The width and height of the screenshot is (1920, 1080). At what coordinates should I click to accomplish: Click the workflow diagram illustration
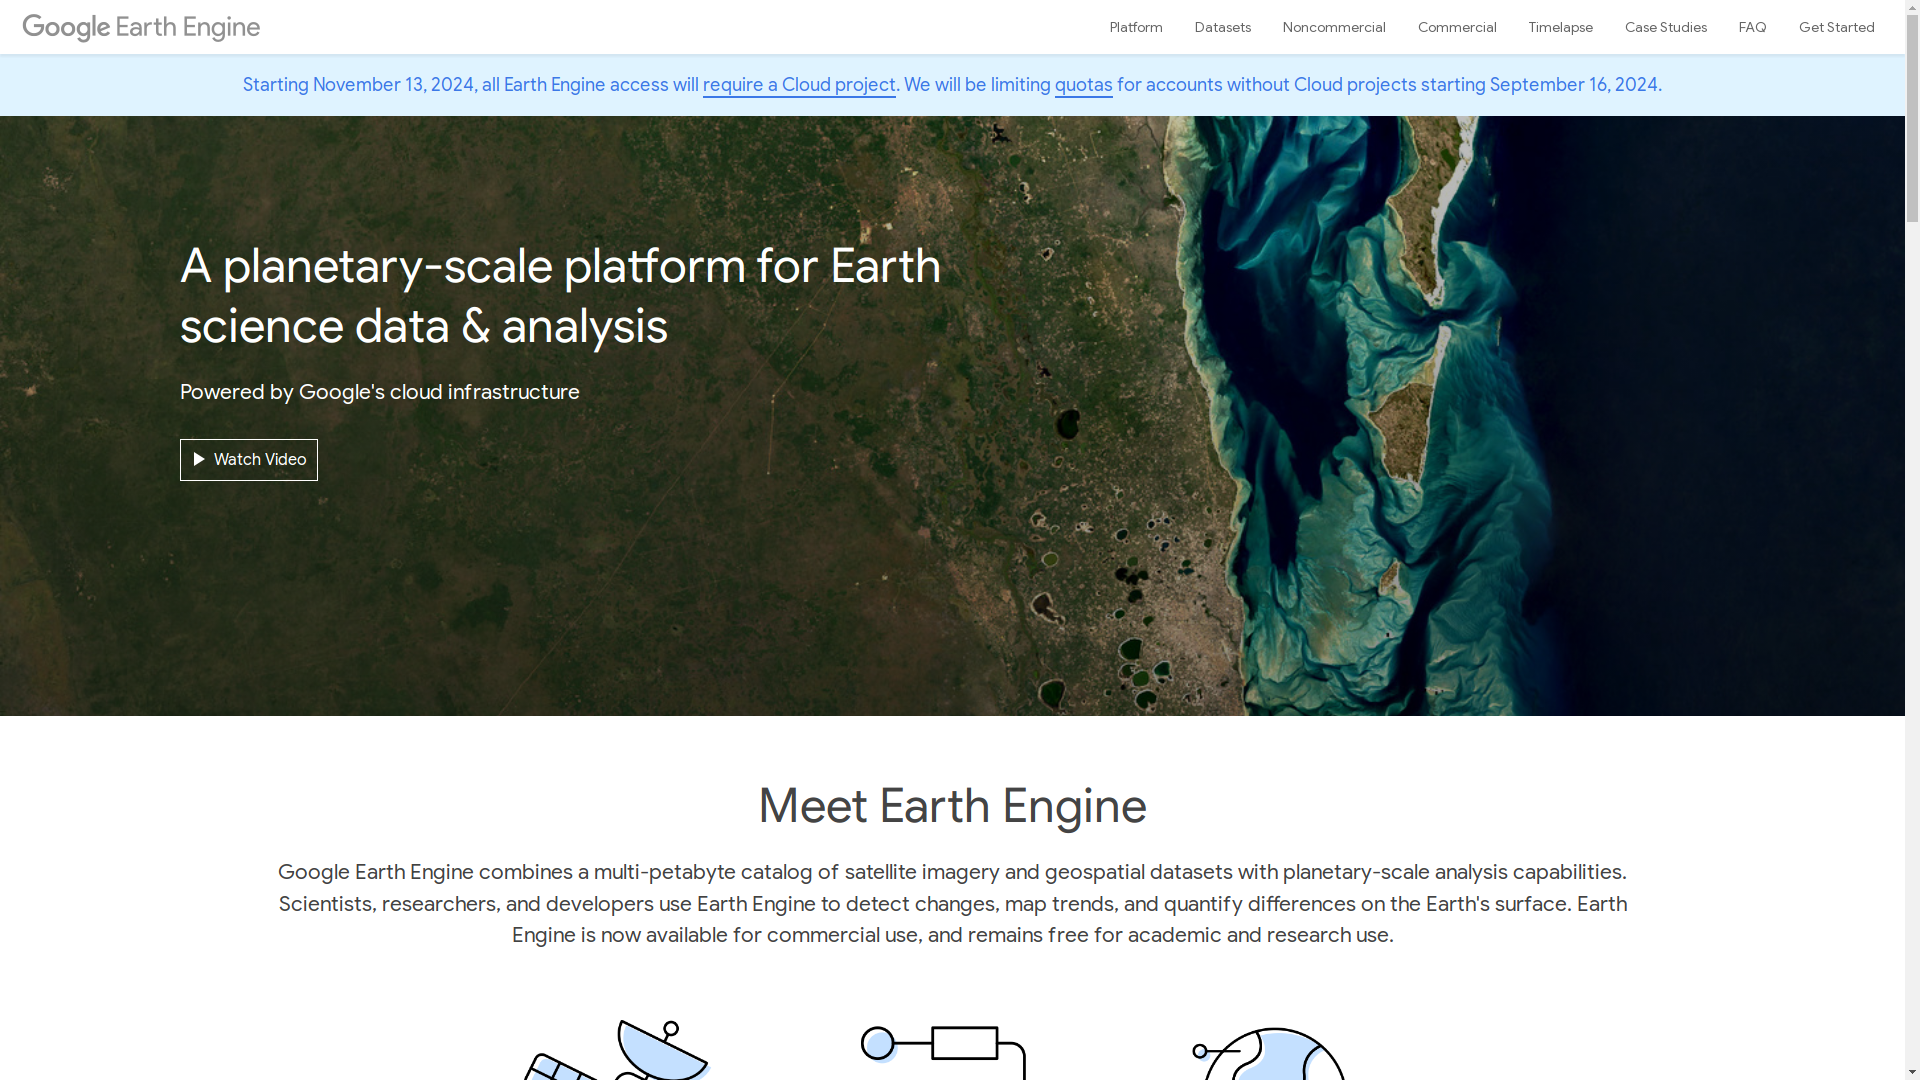943,1052
